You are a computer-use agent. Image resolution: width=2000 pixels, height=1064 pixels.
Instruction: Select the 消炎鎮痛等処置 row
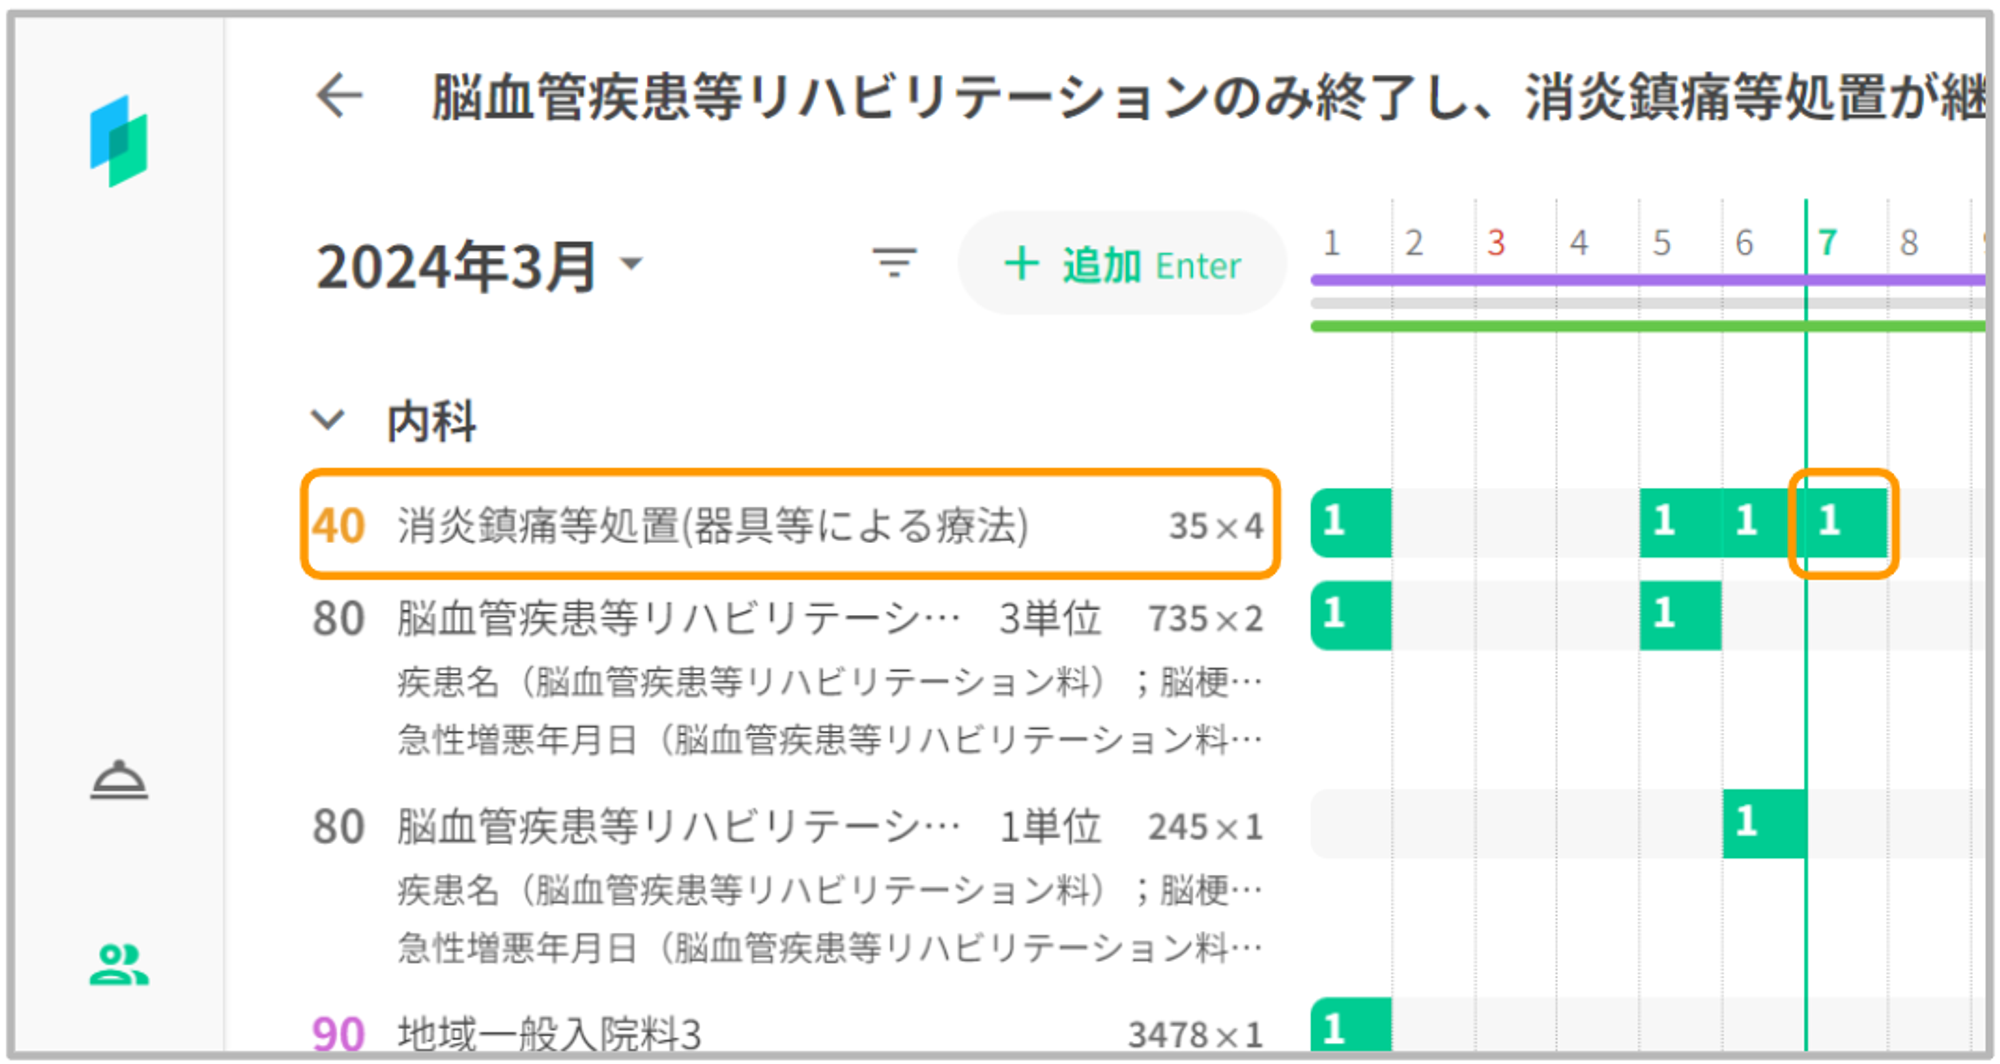click(790, 524)
